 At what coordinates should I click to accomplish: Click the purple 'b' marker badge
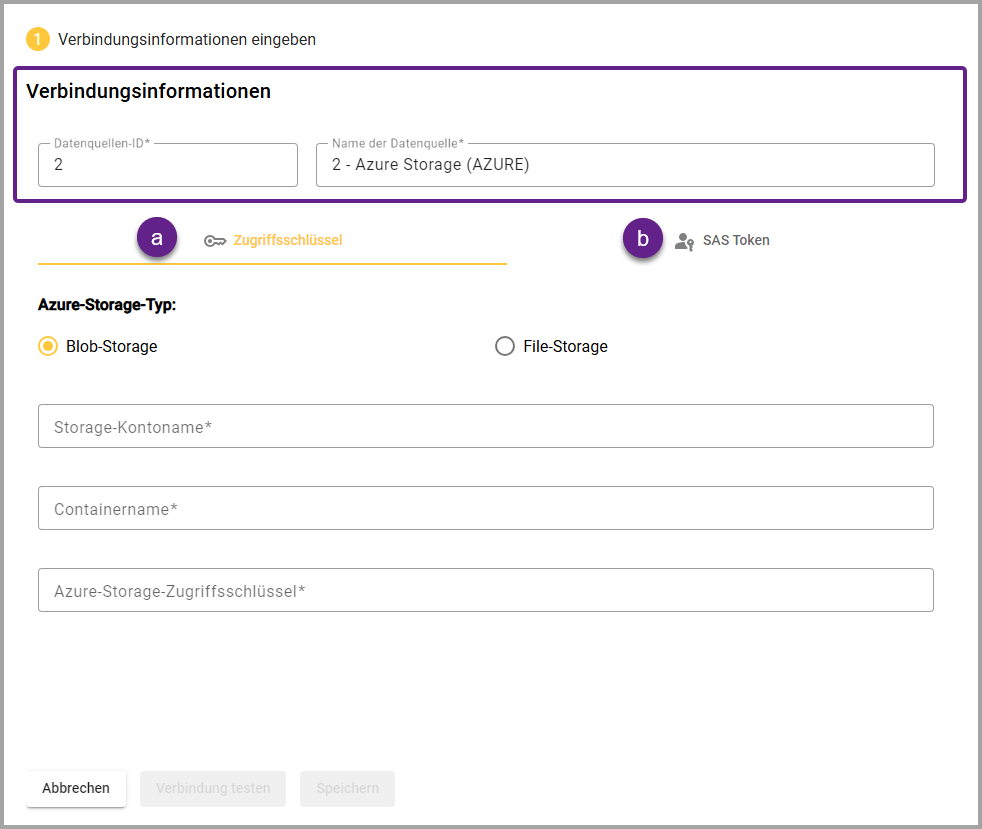[643, 239]
